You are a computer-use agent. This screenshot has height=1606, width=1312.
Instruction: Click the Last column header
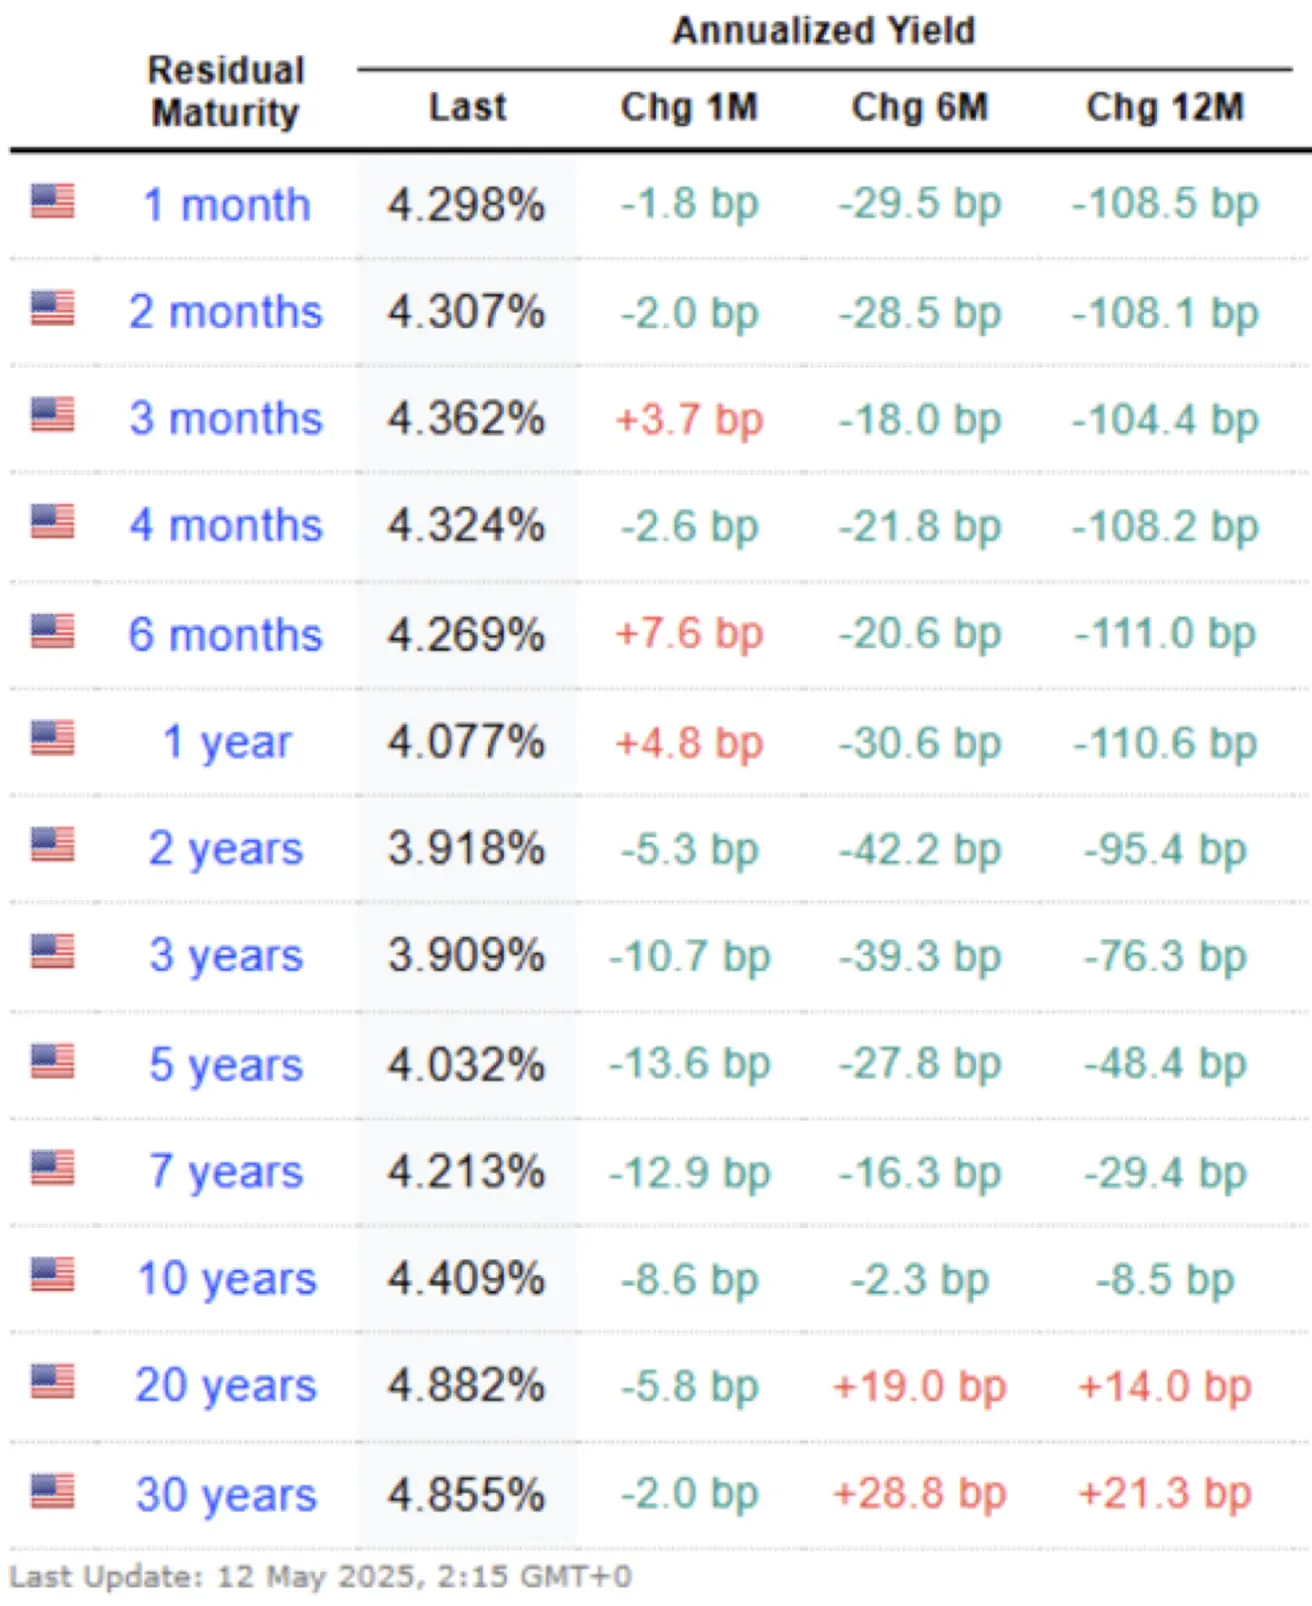pyautogui.click(x=467, y=107)
